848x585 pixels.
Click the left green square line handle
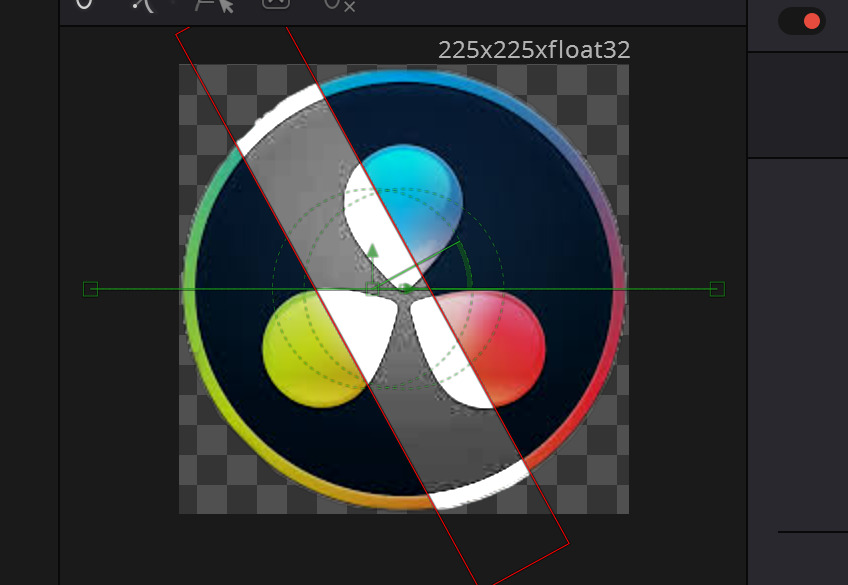coord(90,289)
